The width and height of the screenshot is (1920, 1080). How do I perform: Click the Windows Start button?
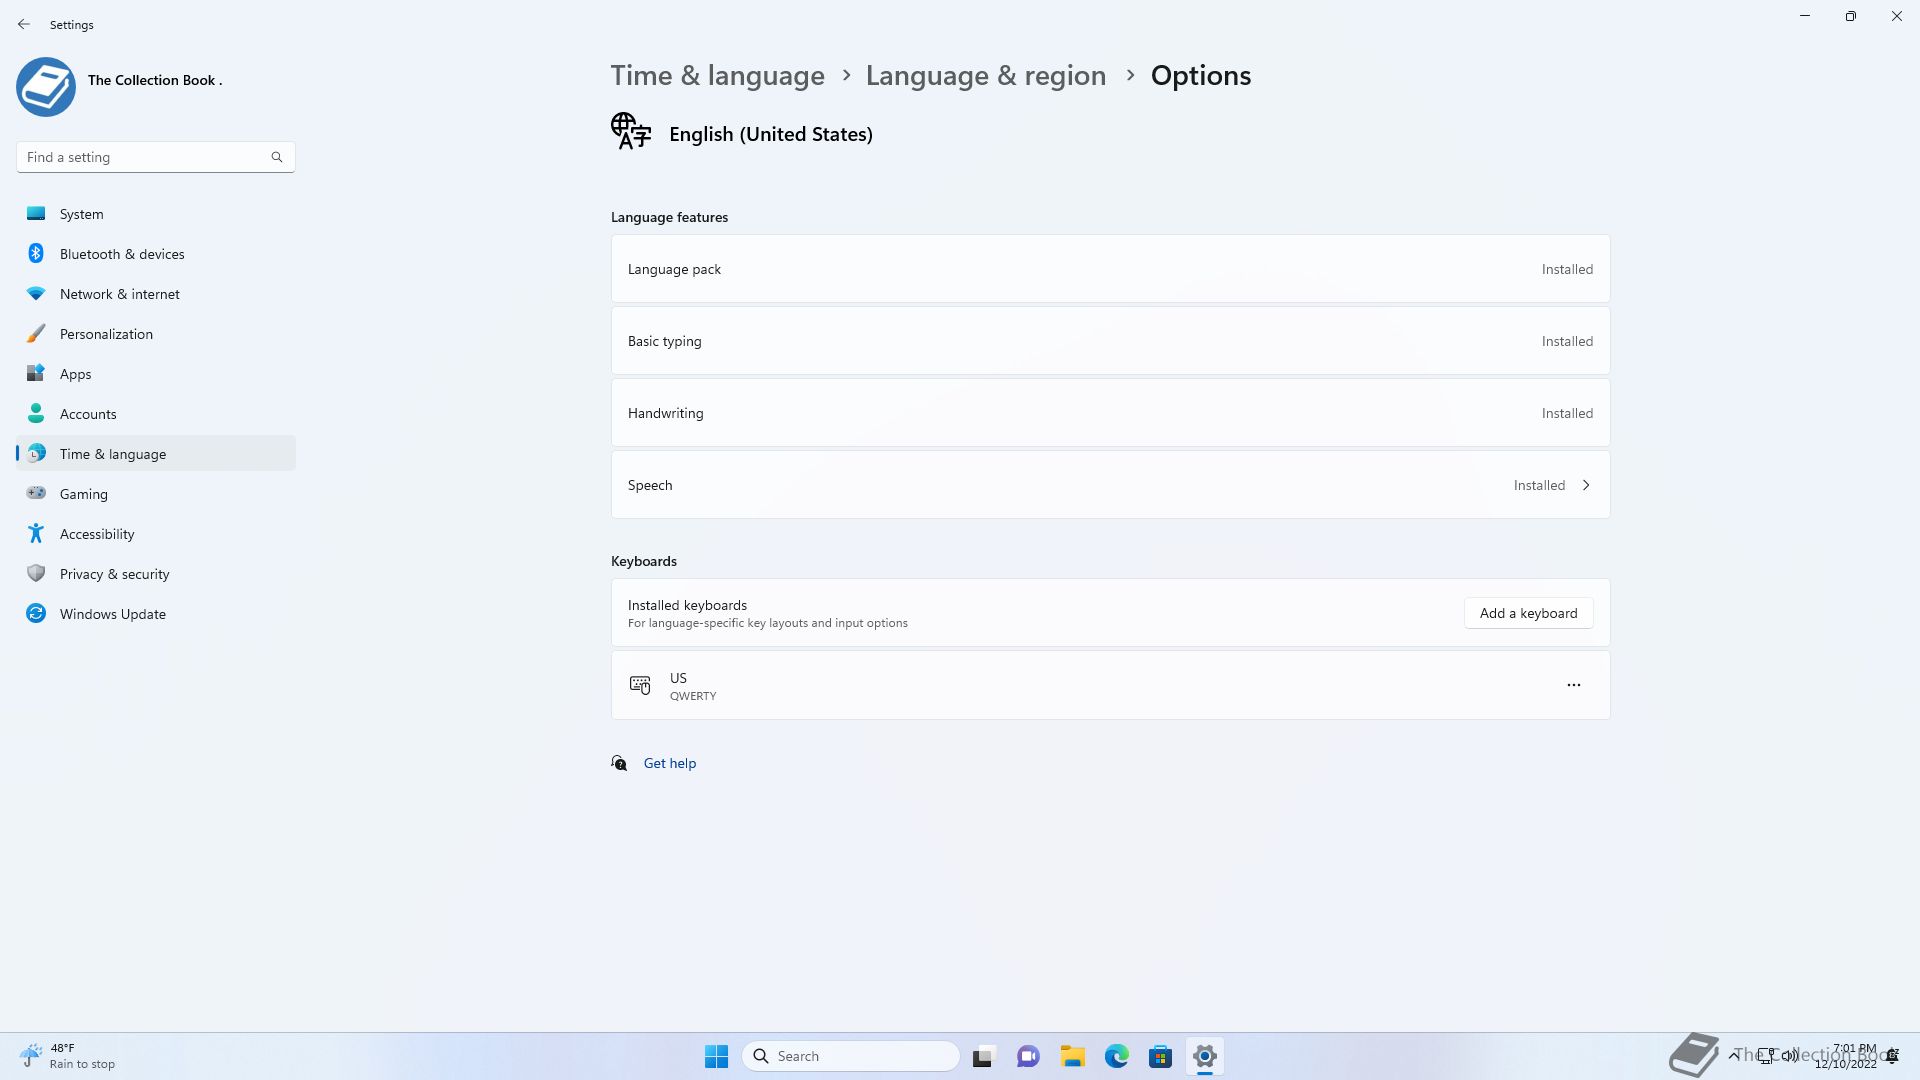point(716,1056)
